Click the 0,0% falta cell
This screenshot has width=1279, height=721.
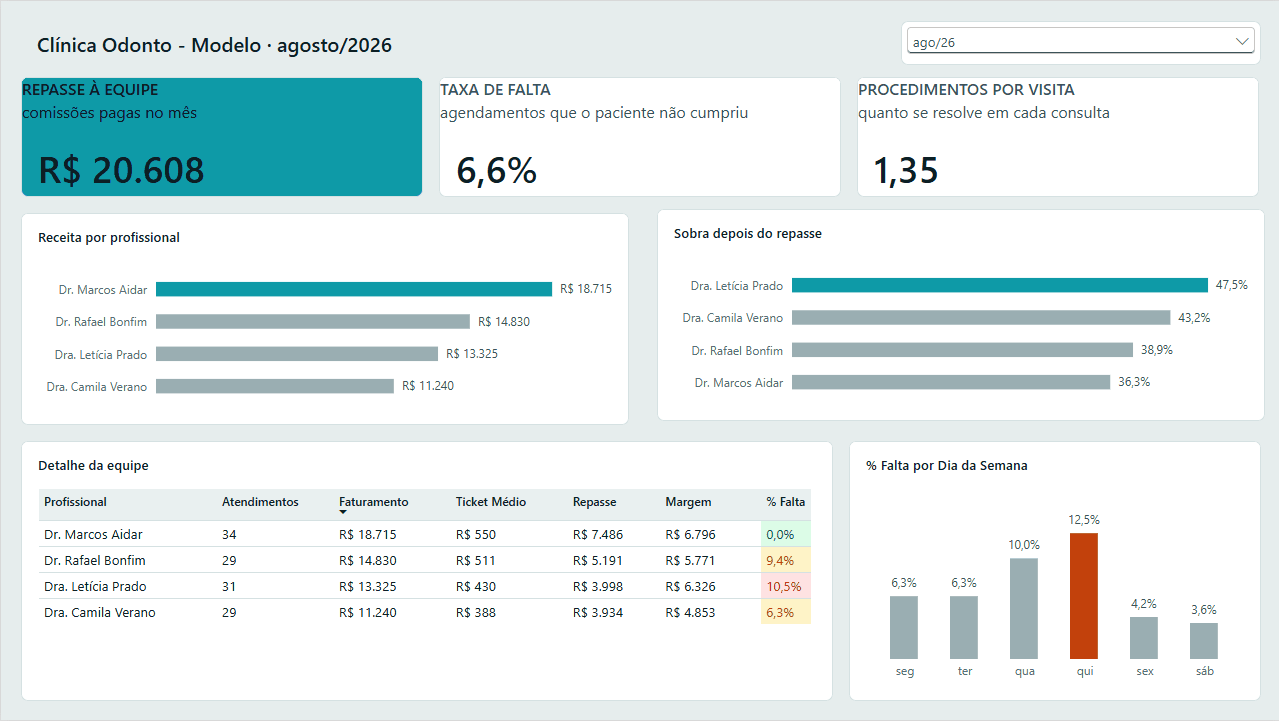point(785,535)
